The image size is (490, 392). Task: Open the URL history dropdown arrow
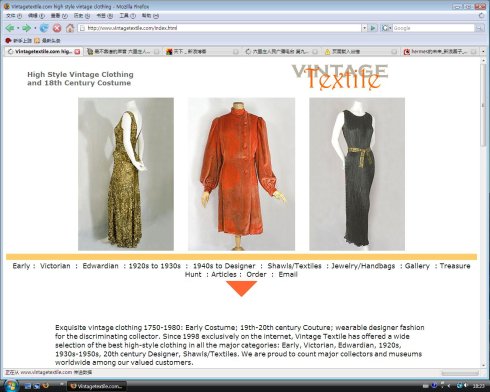tap(364, 28)
